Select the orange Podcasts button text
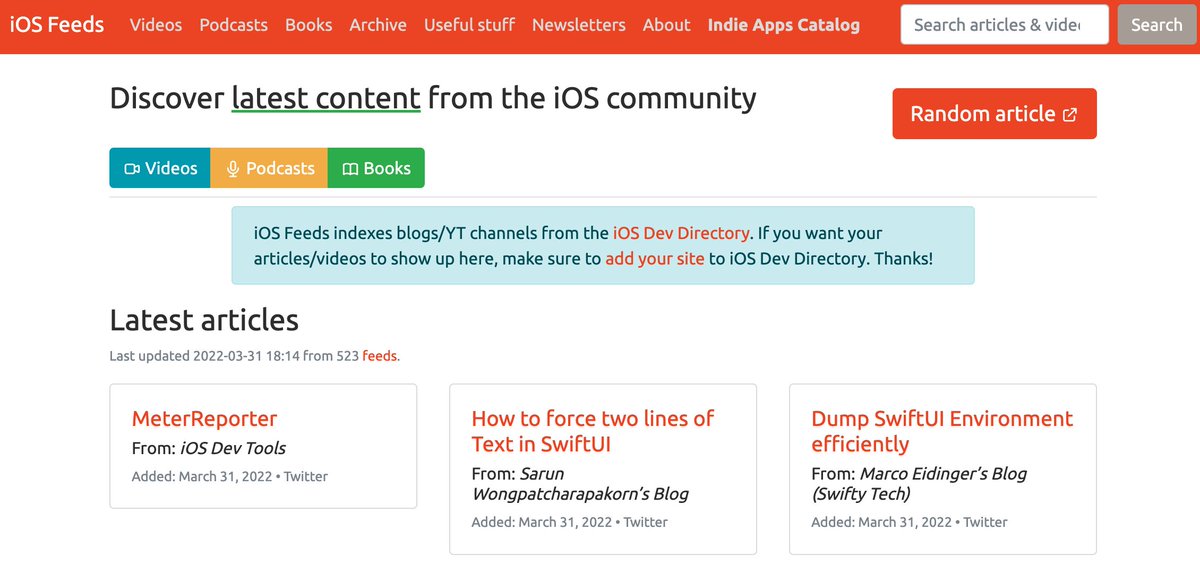 (280, 168)
